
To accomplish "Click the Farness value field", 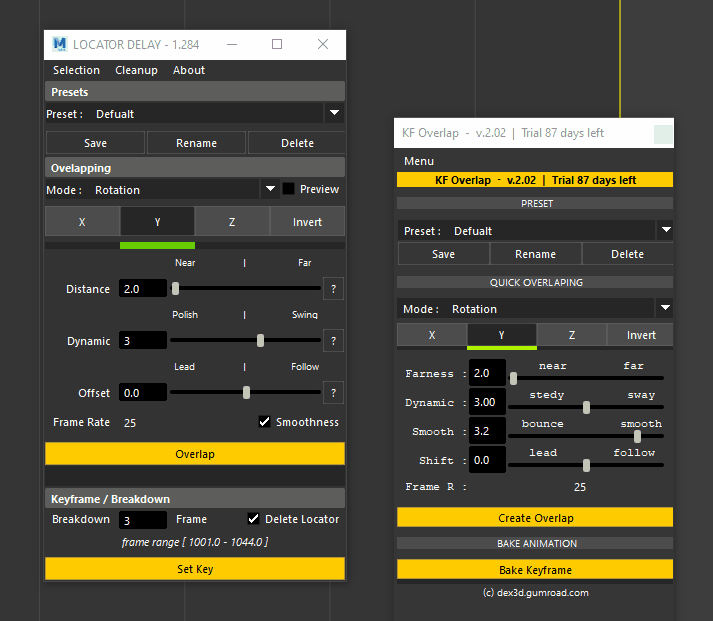I will tap(487, 373).
